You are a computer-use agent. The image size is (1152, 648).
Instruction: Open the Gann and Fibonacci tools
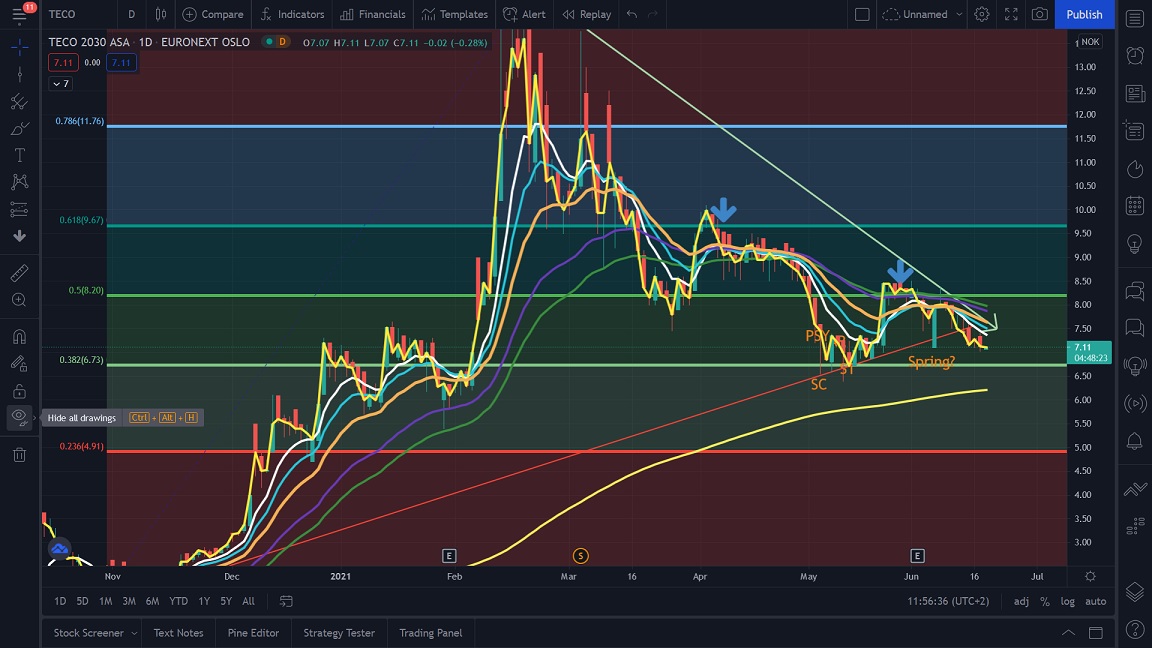click(x=20, y=101)
